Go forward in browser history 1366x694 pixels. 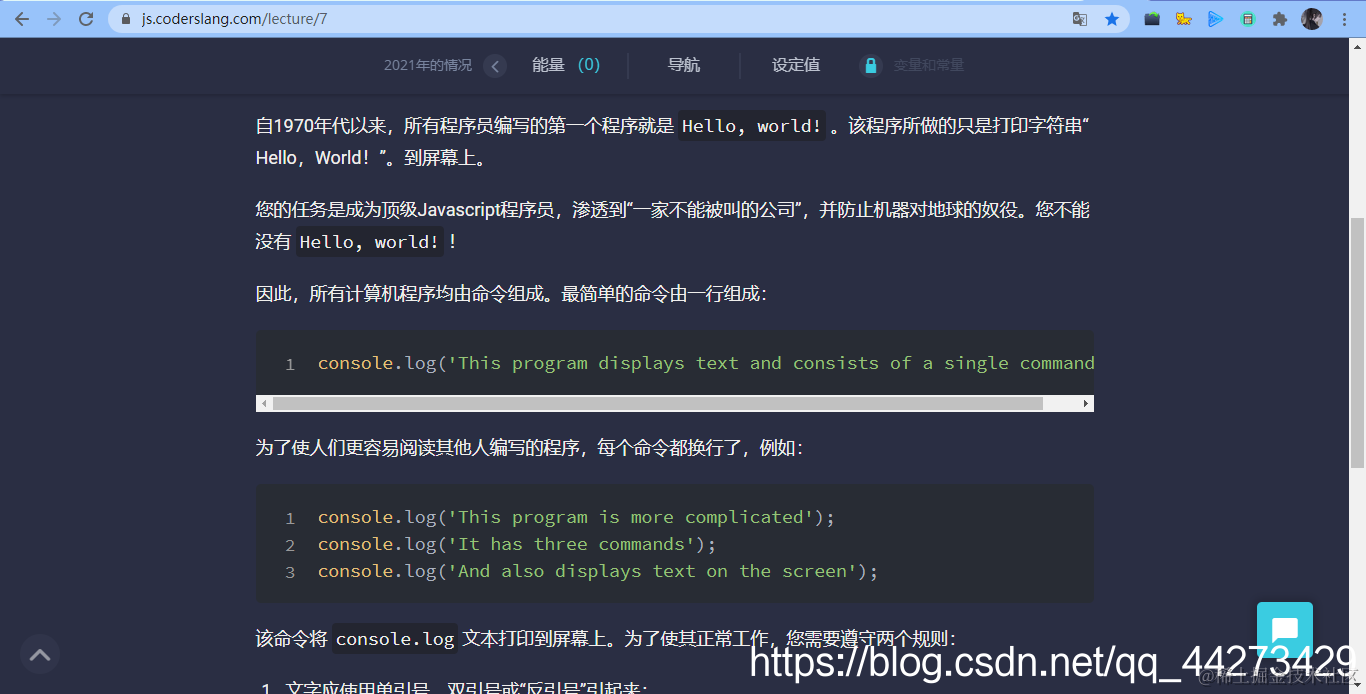coord(54,19)
